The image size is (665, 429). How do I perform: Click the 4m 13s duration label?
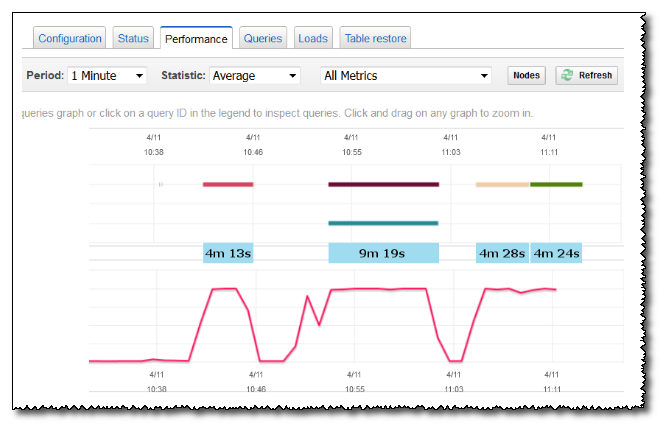(x=228, y=253)
